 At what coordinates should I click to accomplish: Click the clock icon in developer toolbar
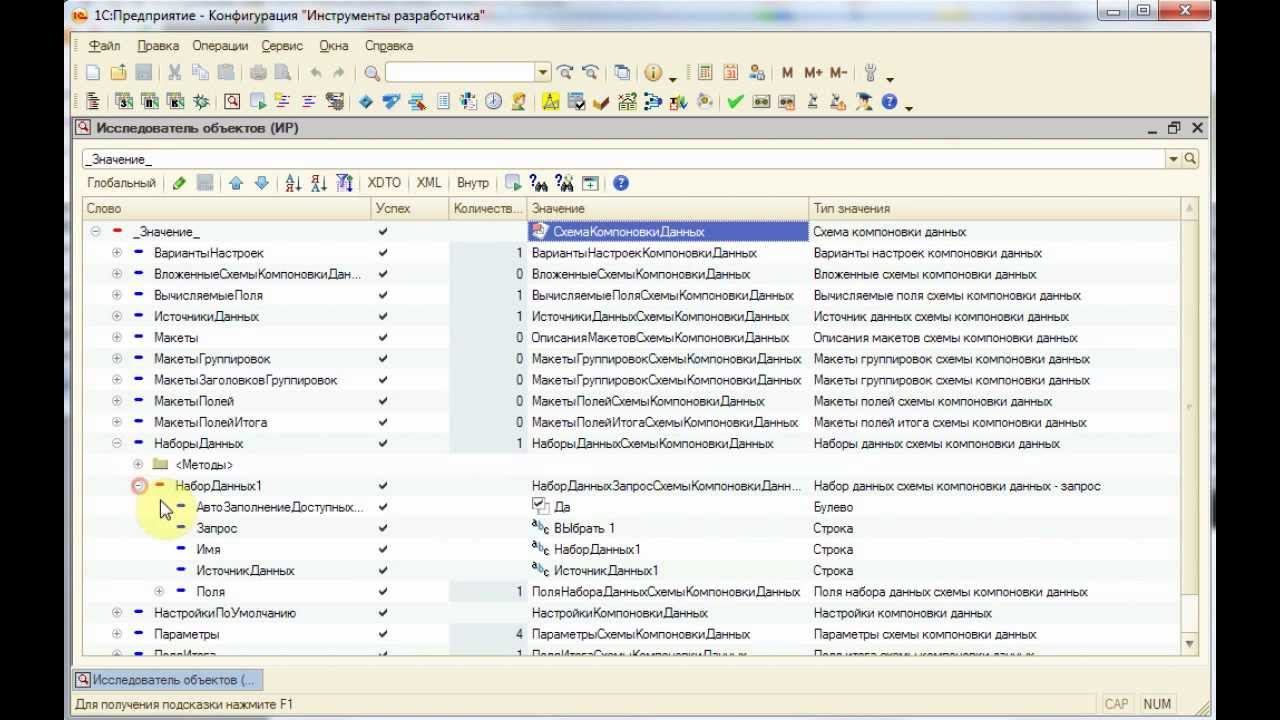(494, 101)
